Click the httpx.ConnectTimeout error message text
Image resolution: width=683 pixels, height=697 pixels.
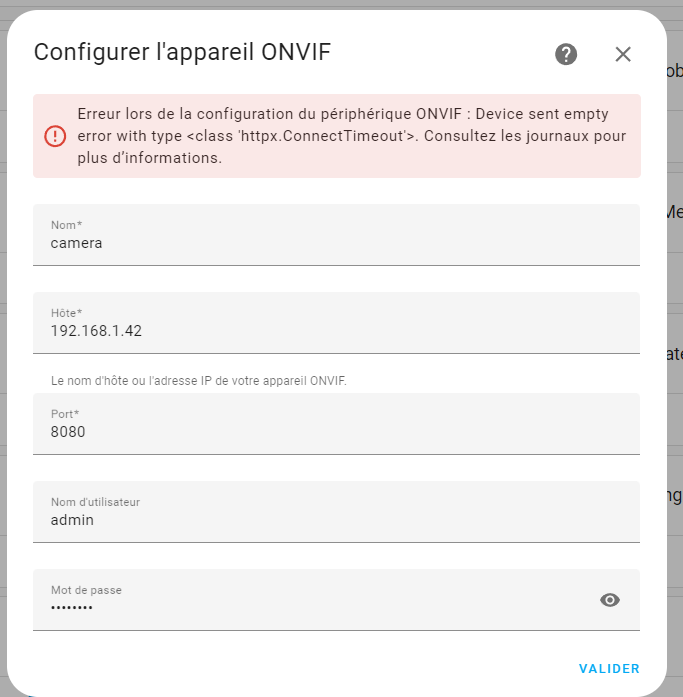[x=352, y=136]
